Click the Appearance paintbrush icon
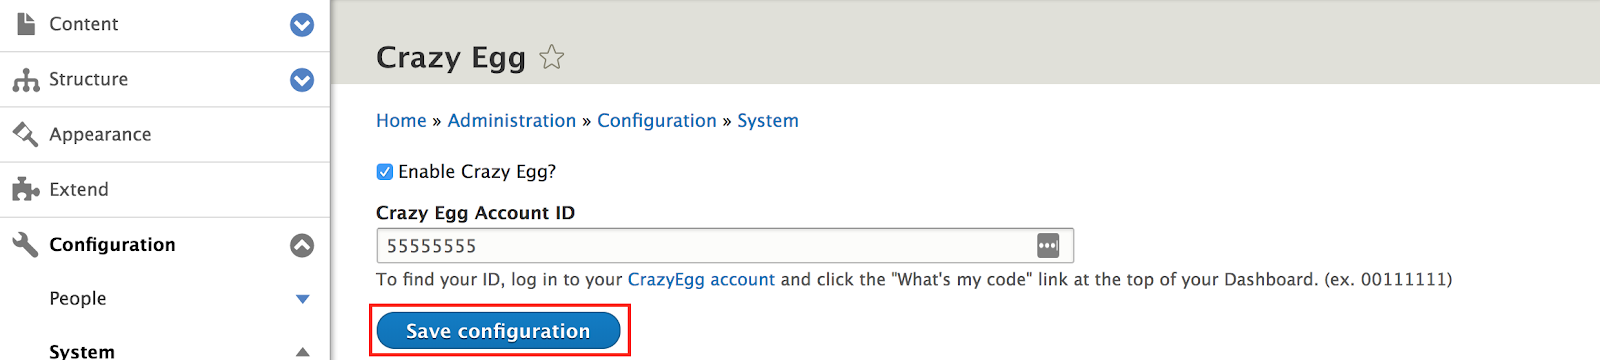Viewport: 1600px width, 360px height. 25,134
